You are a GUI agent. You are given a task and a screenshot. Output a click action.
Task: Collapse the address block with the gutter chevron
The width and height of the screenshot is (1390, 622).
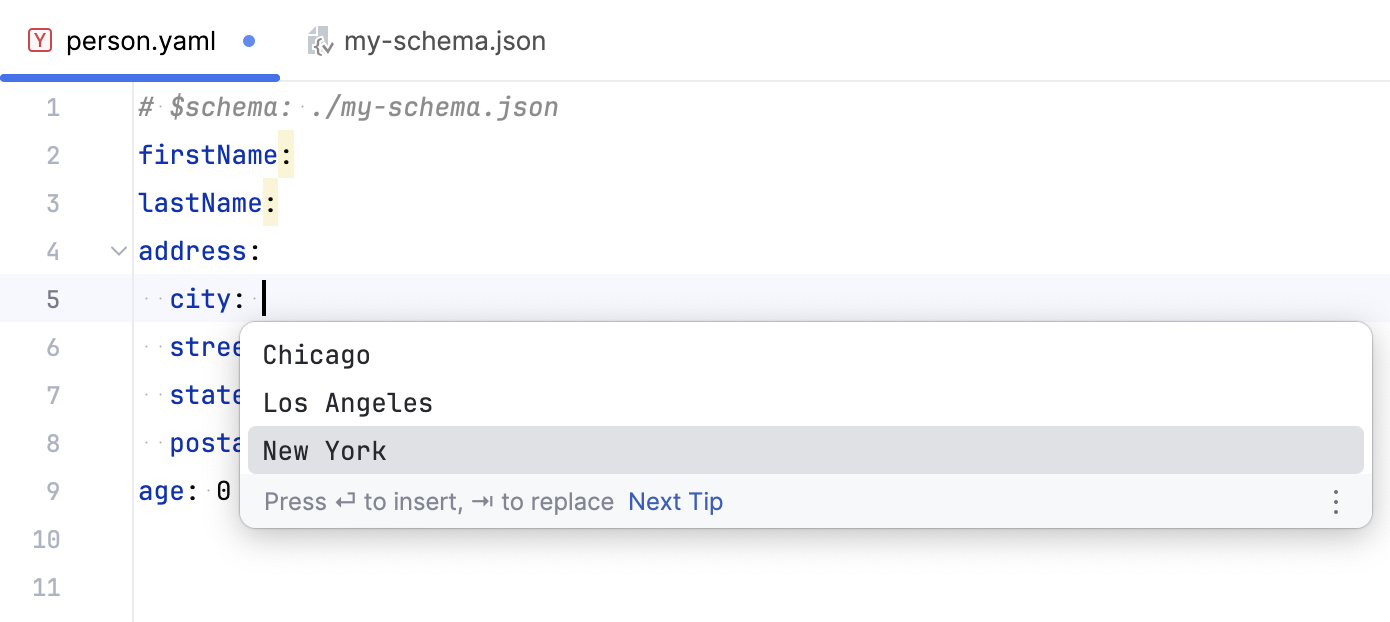coord(117,251)
